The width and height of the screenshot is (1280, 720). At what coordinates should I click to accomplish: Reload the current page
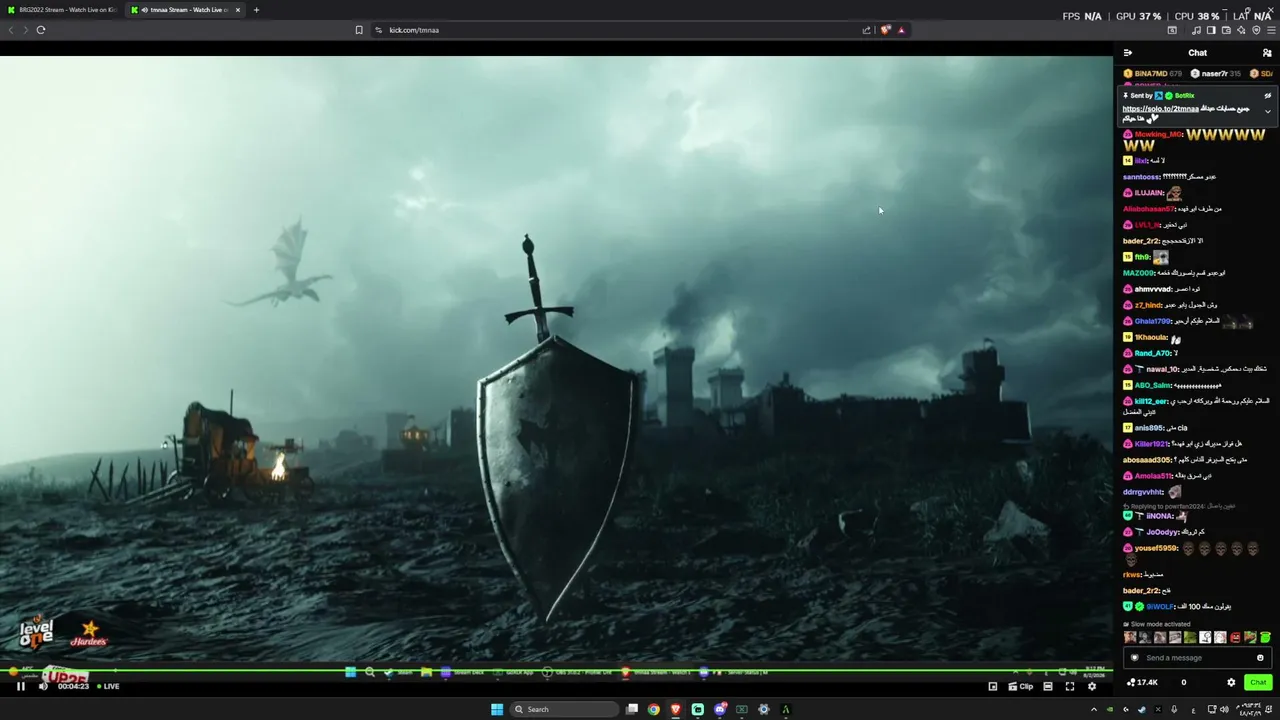41,30
